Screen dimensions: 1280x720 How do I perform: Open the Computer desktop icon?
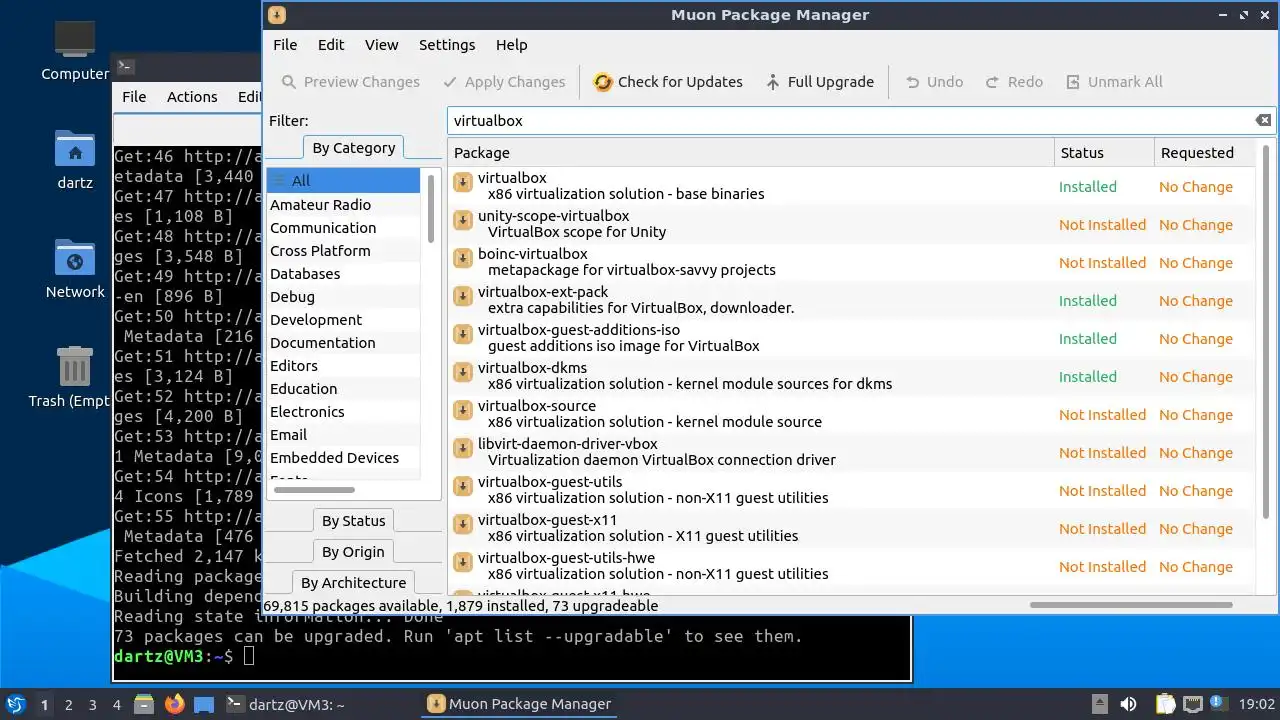click(75, 51)
